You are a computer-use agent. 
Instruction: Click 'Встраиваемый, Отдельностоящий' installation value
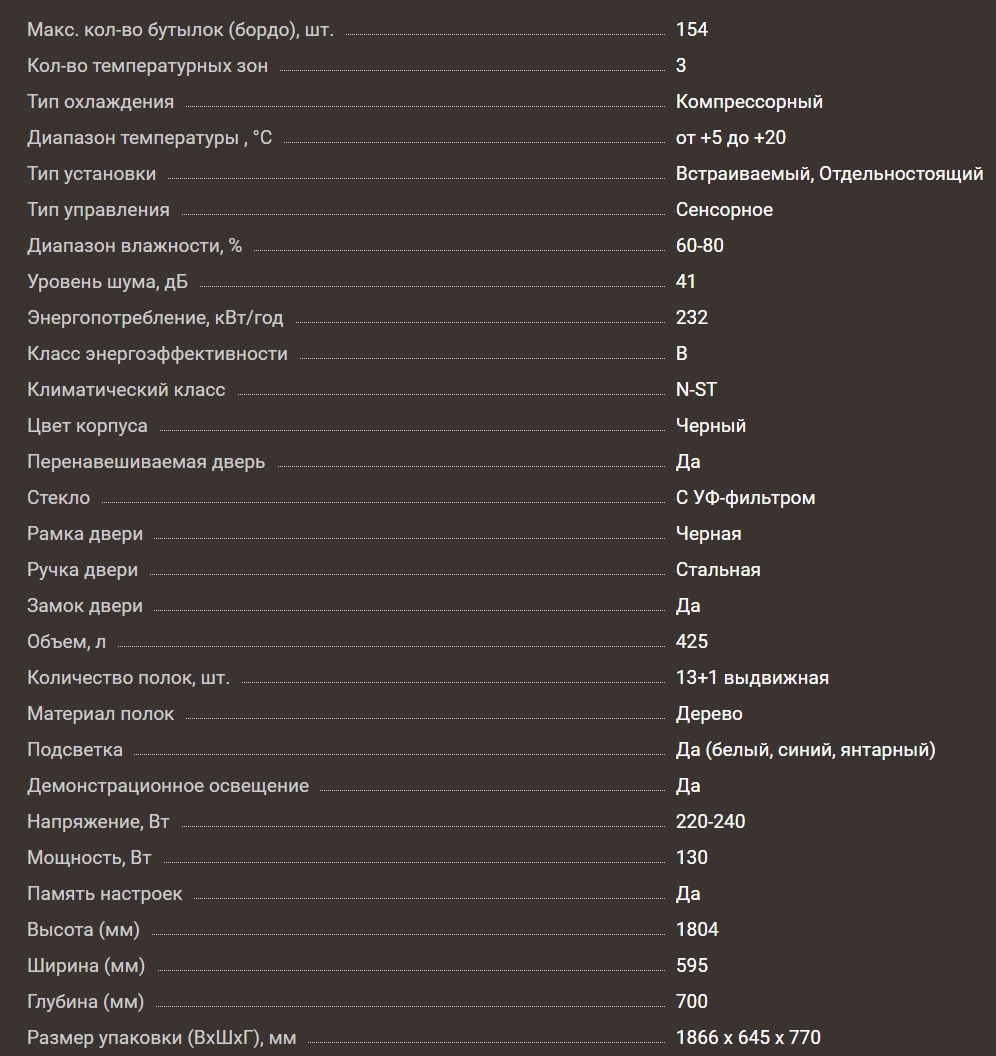coord(829,174)
